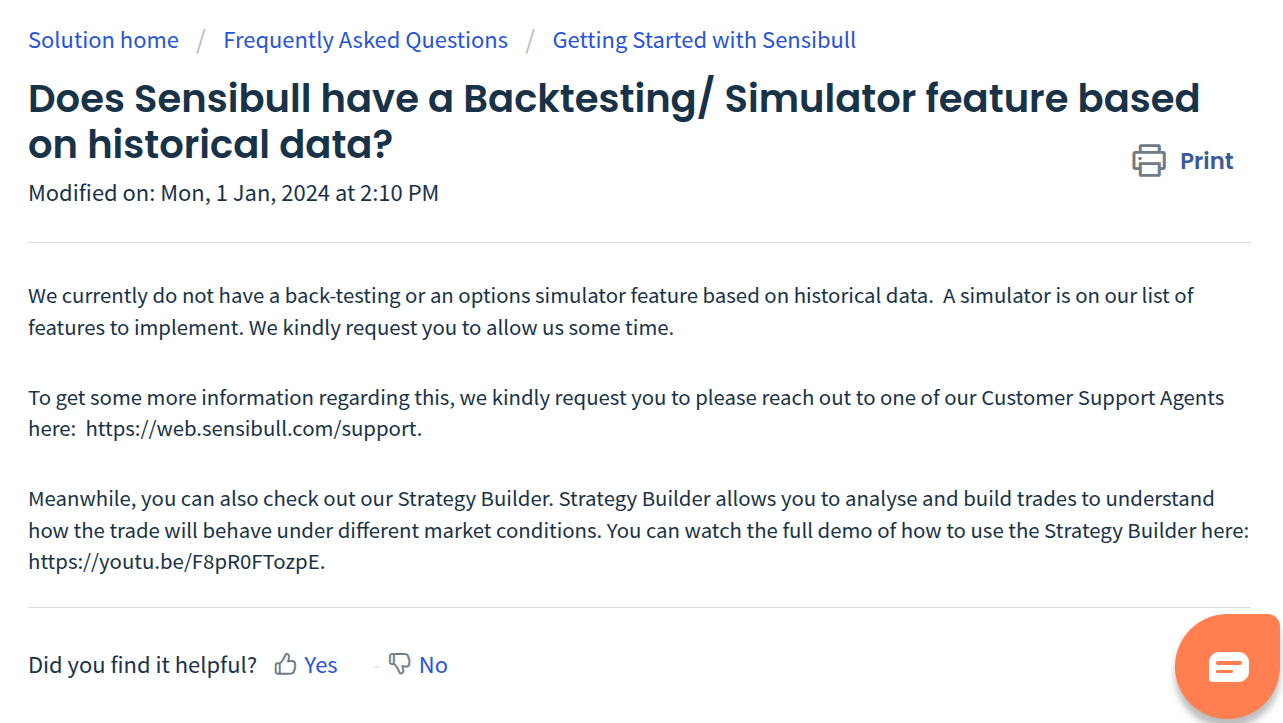Click the web.sensibull.com/support URL

click(253, 430)
